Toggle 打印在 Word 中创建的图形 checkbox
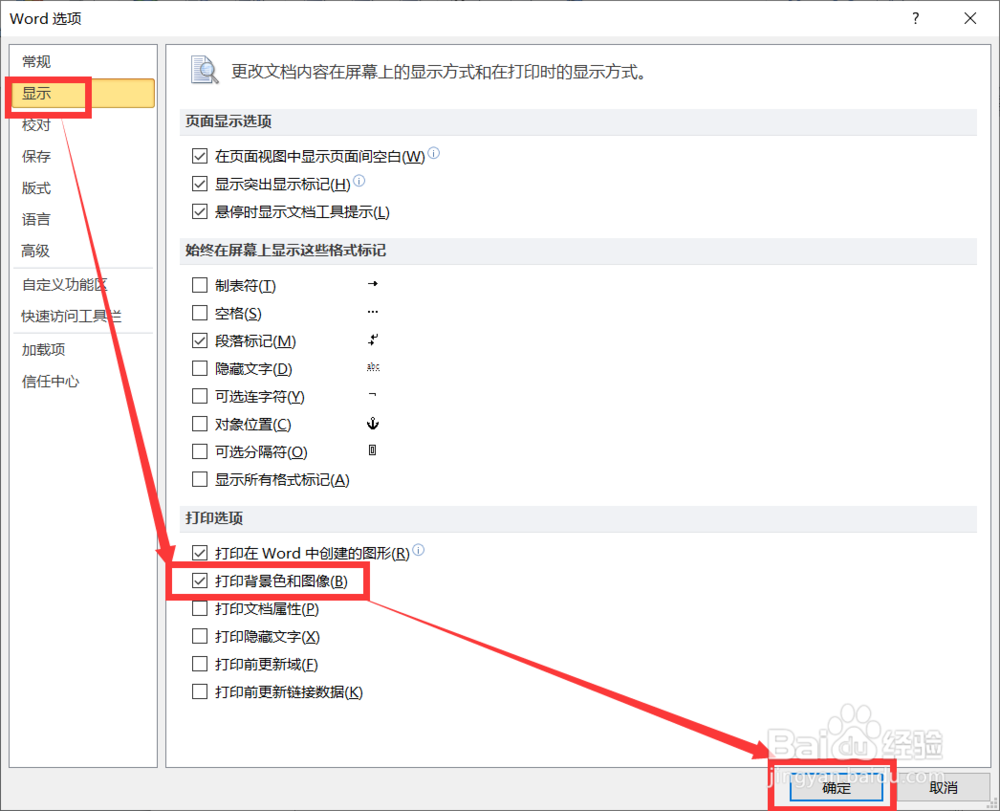 tap(200, 552)
